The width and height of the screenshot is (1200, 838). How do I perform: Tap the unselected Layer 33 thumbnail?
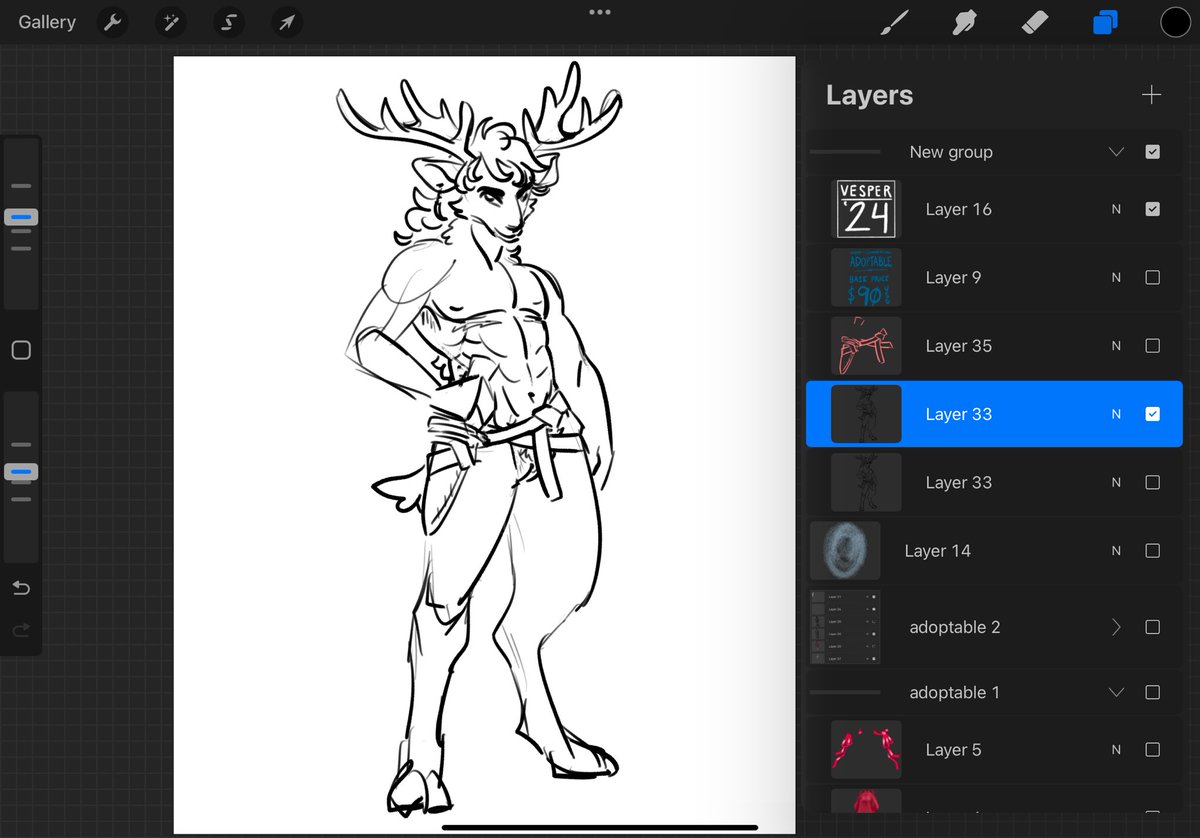pyautogui.click(x=866, y=482)
